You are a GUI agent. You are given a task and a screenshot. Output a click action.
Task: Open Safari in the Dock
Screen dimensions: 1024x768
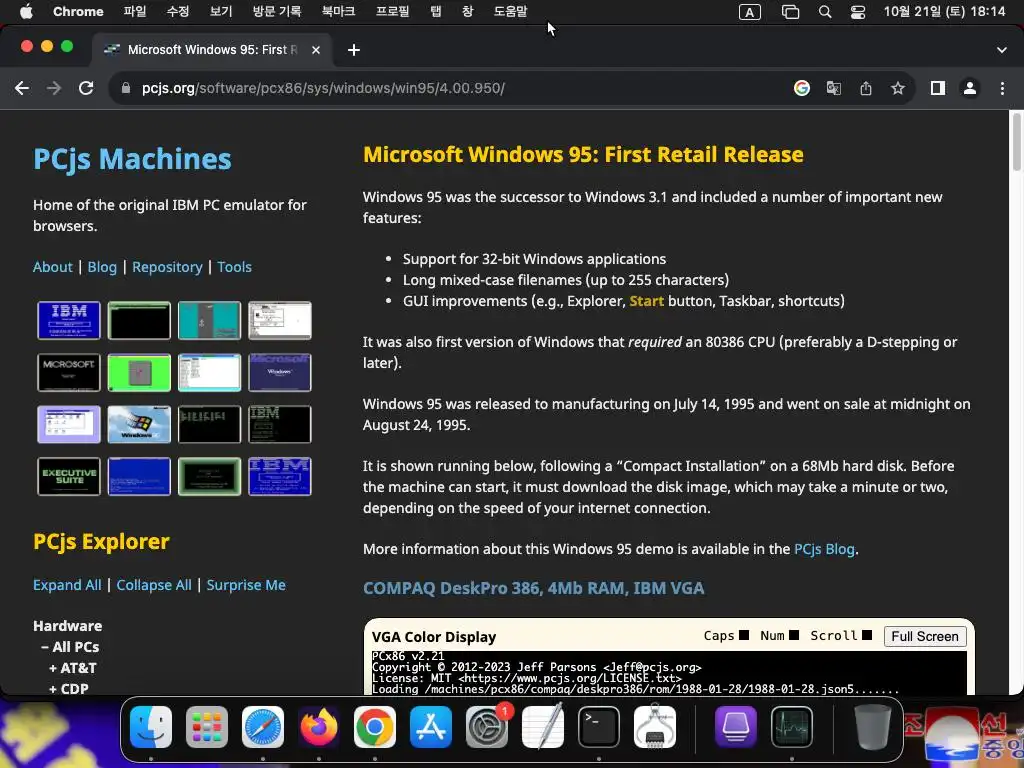coord(263,727)
